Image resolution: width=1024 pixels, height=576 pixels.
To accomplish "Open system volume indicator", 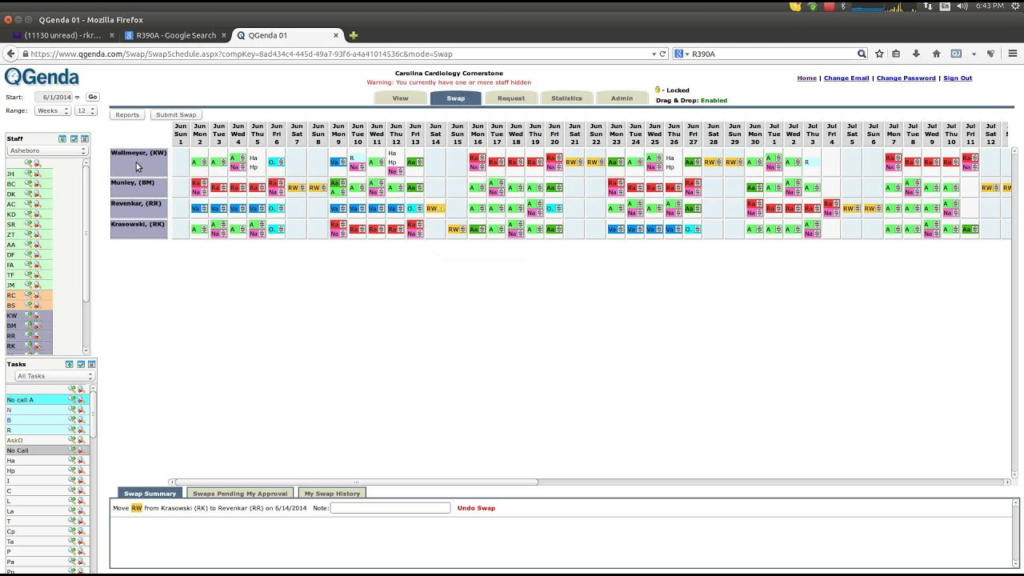I will (962, 6).
